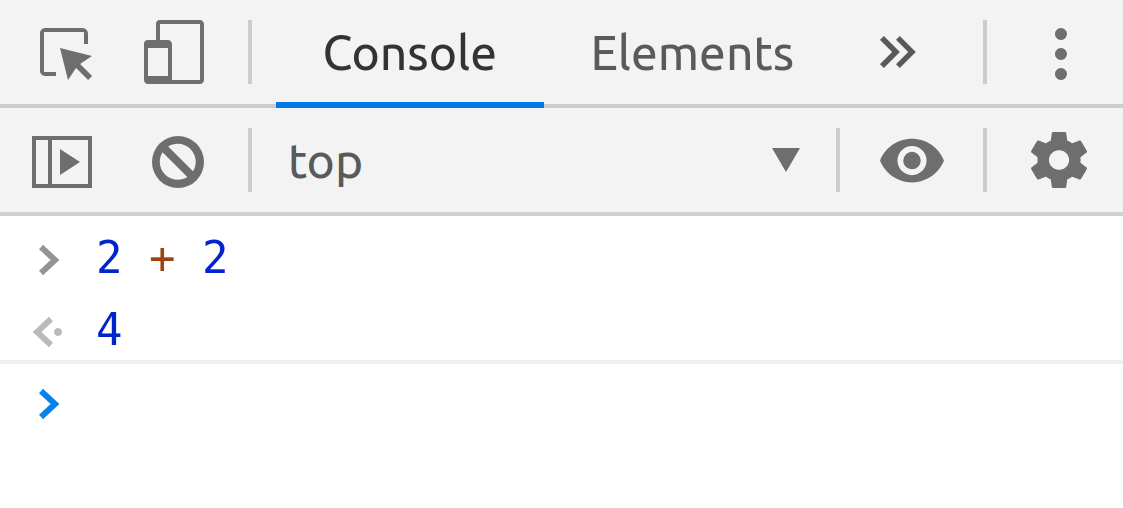
Task: Create live expression with eye icon
Action: tap(911, 160)
